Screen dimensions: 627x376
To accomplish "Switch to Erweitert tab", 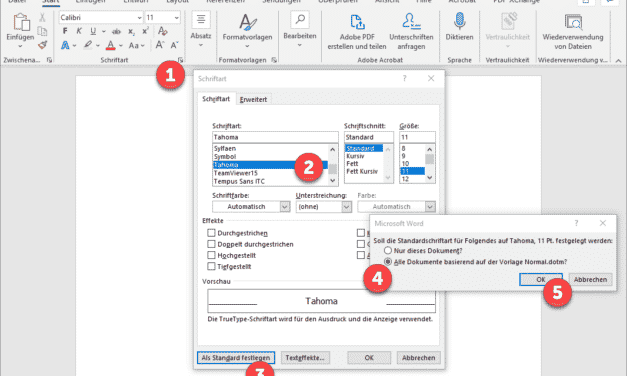I will pos(253,100).
